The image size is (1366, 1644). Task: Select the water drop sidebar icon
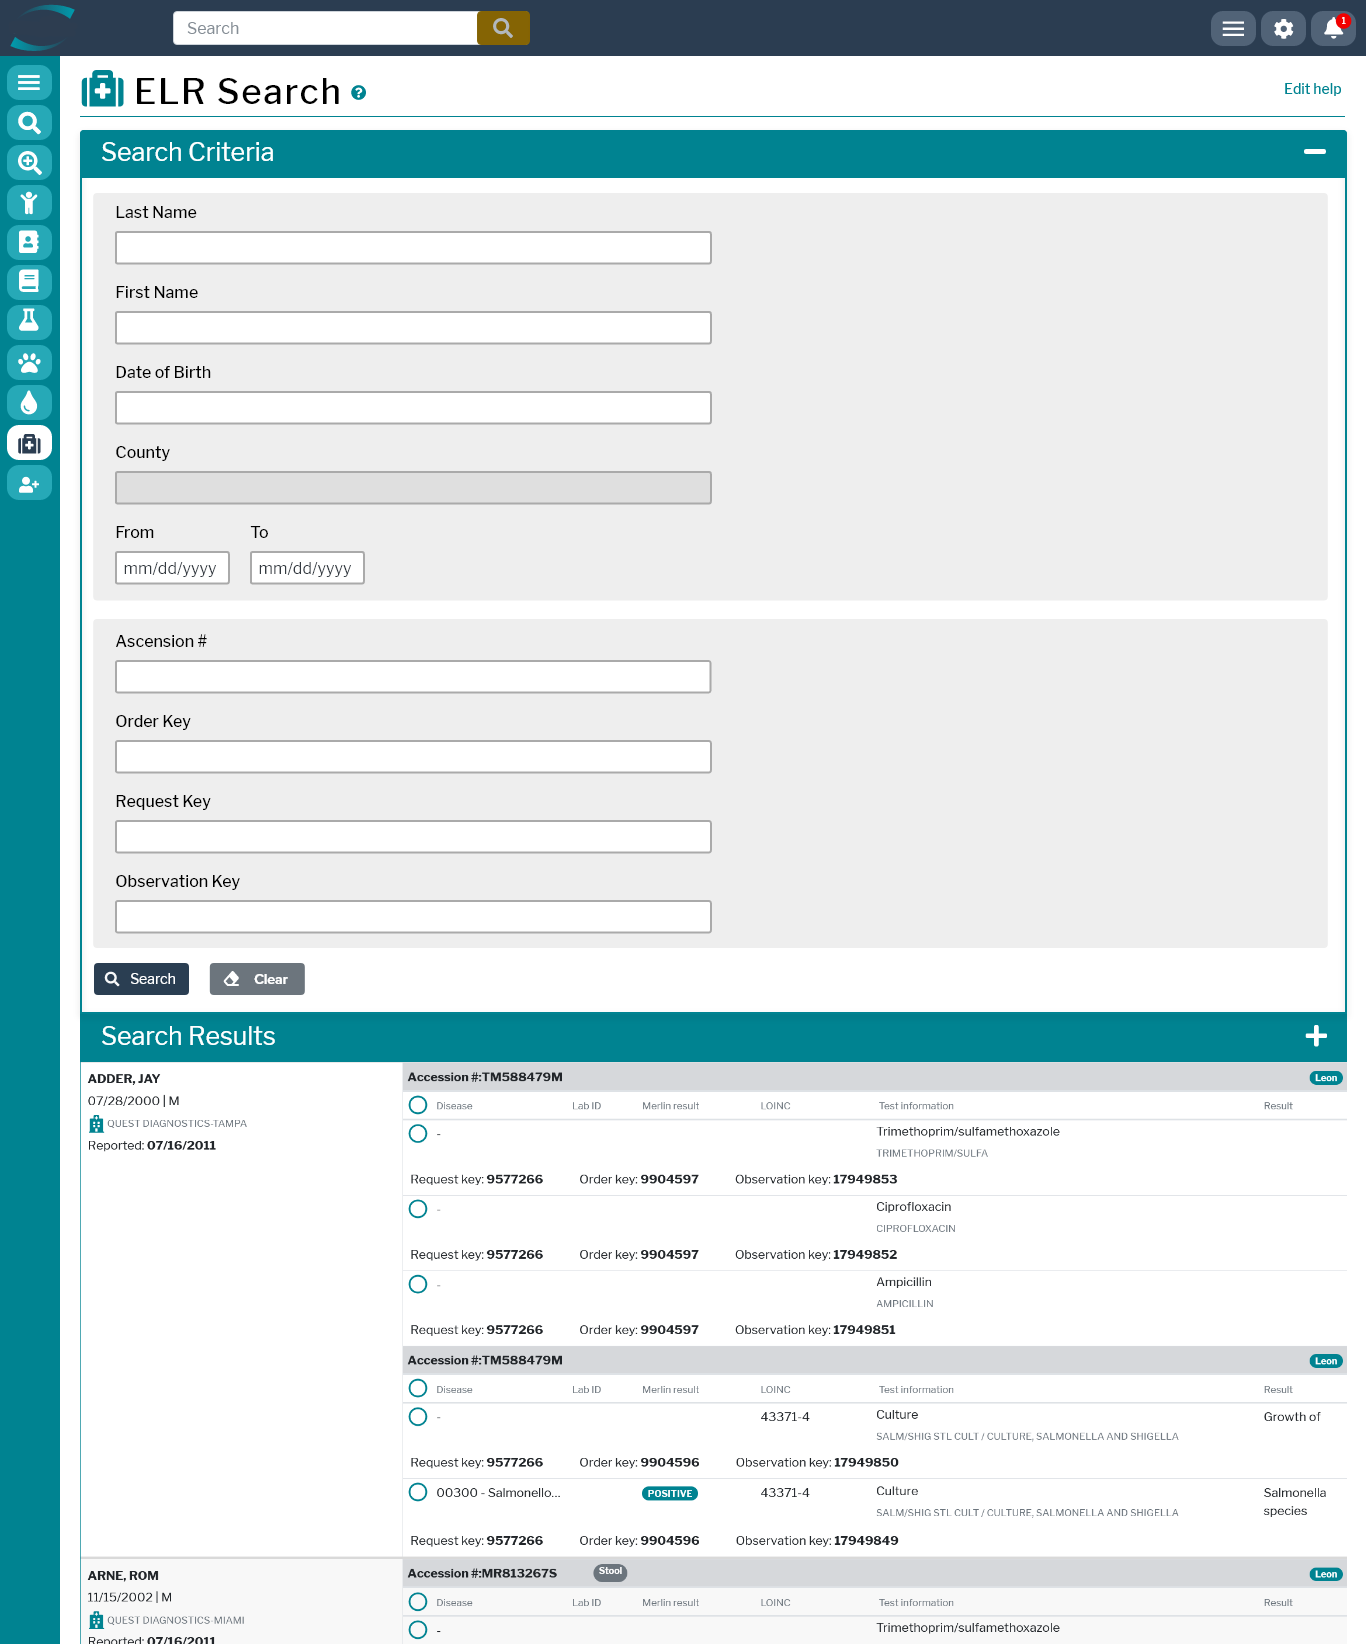(29, 402)
